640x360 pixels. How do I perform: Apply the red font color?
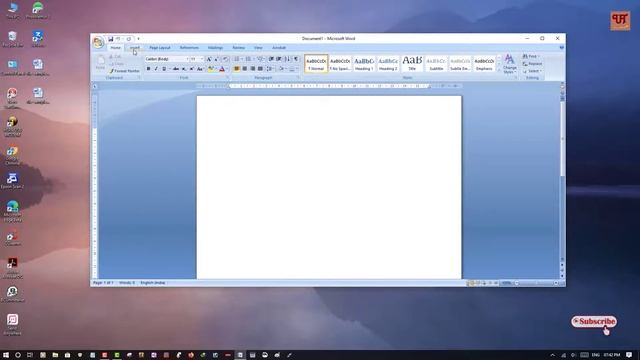tap(222, 69)
